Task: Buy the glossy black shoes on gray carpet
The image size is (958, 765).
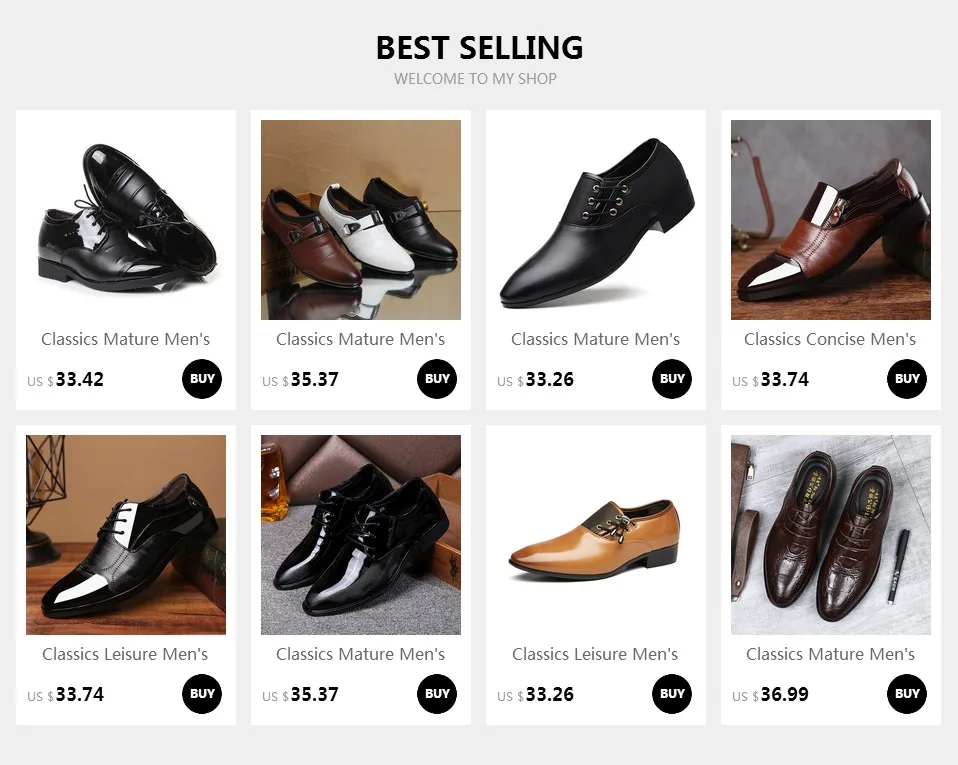Action: click(x=437, y=694)
